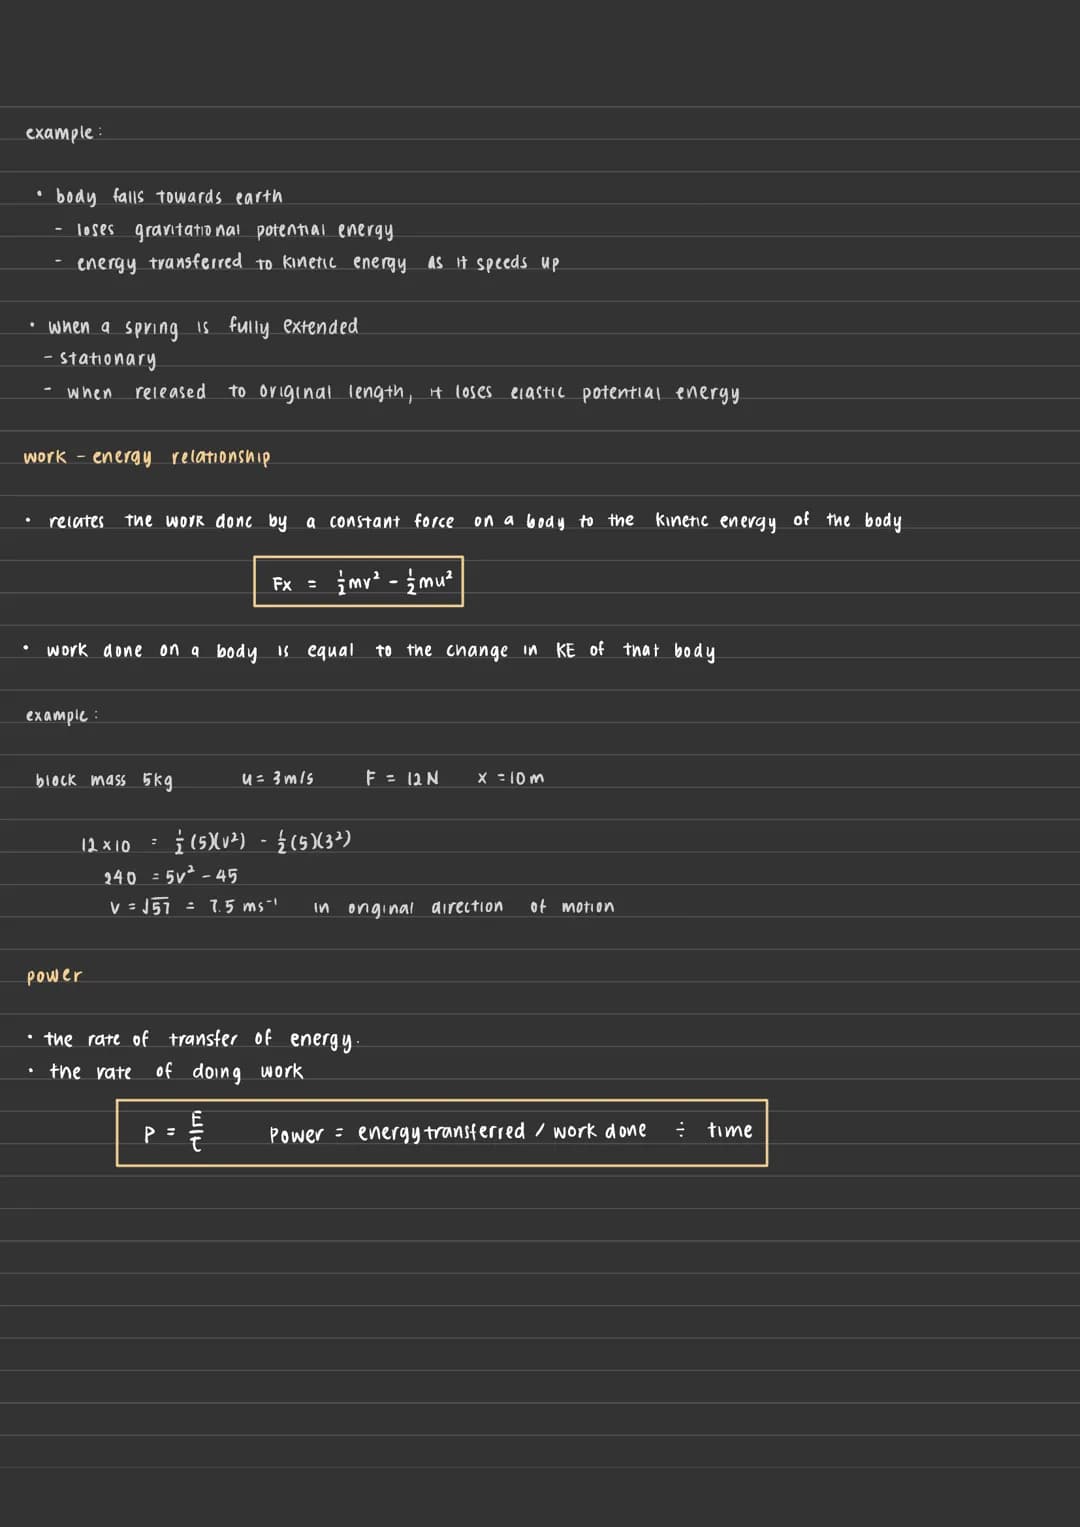Click 'u = 3m/s' value
The image size is (1080, 1527).
(x=277, y=778)
